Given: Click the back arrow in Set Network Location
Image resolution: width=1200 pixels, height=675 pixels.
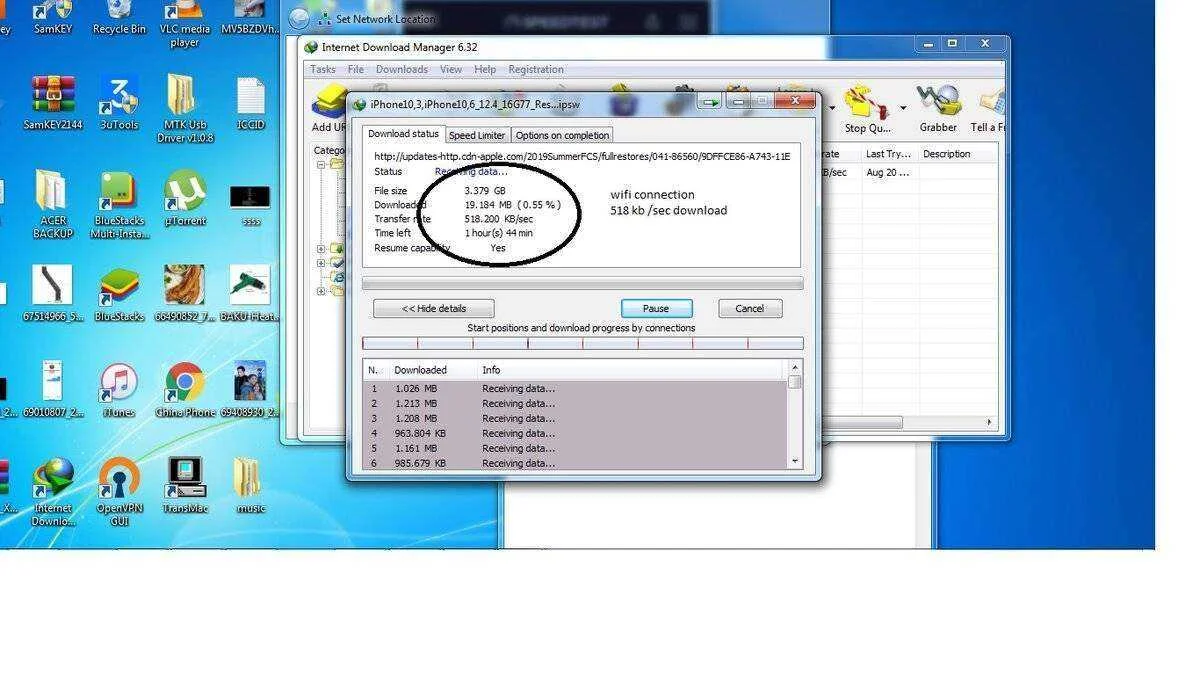Looking at the screenshot, I should click(299, 19).
